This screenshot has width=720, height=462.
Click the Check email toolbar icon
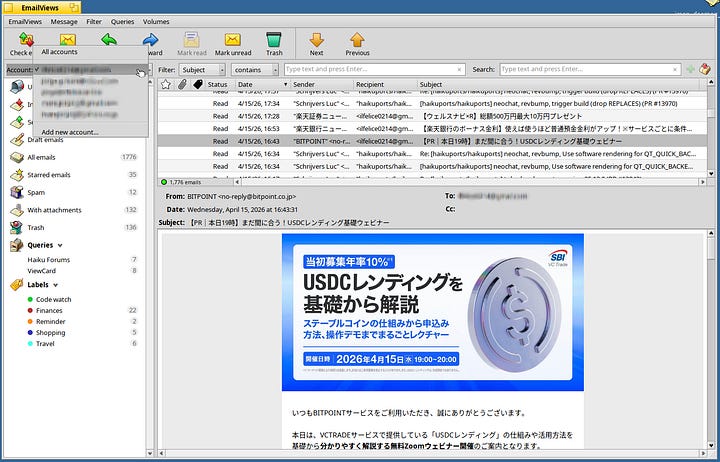coord(26,39)
